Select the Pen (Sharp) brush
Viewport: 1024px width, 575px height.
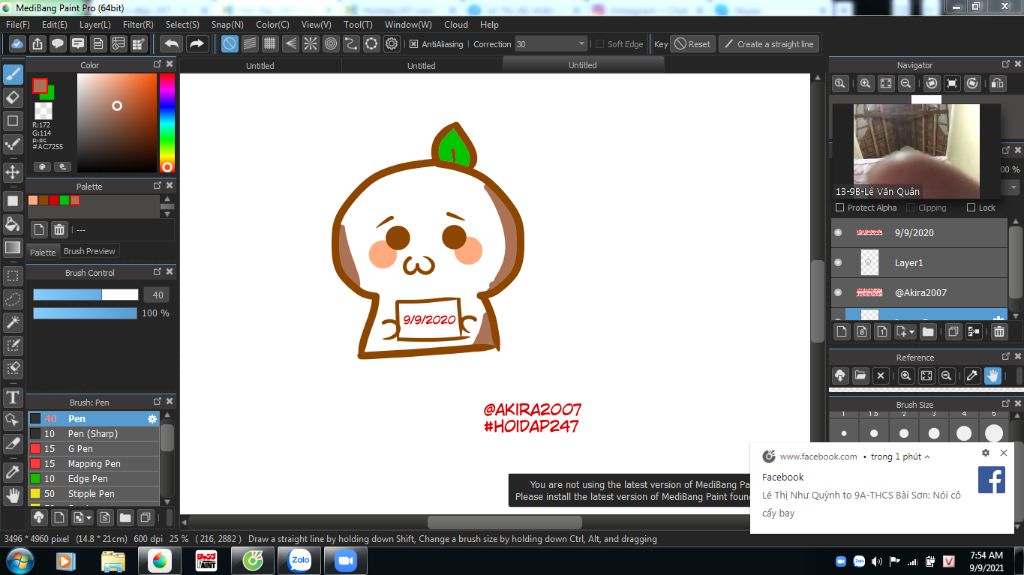click(x=93, y=434)
